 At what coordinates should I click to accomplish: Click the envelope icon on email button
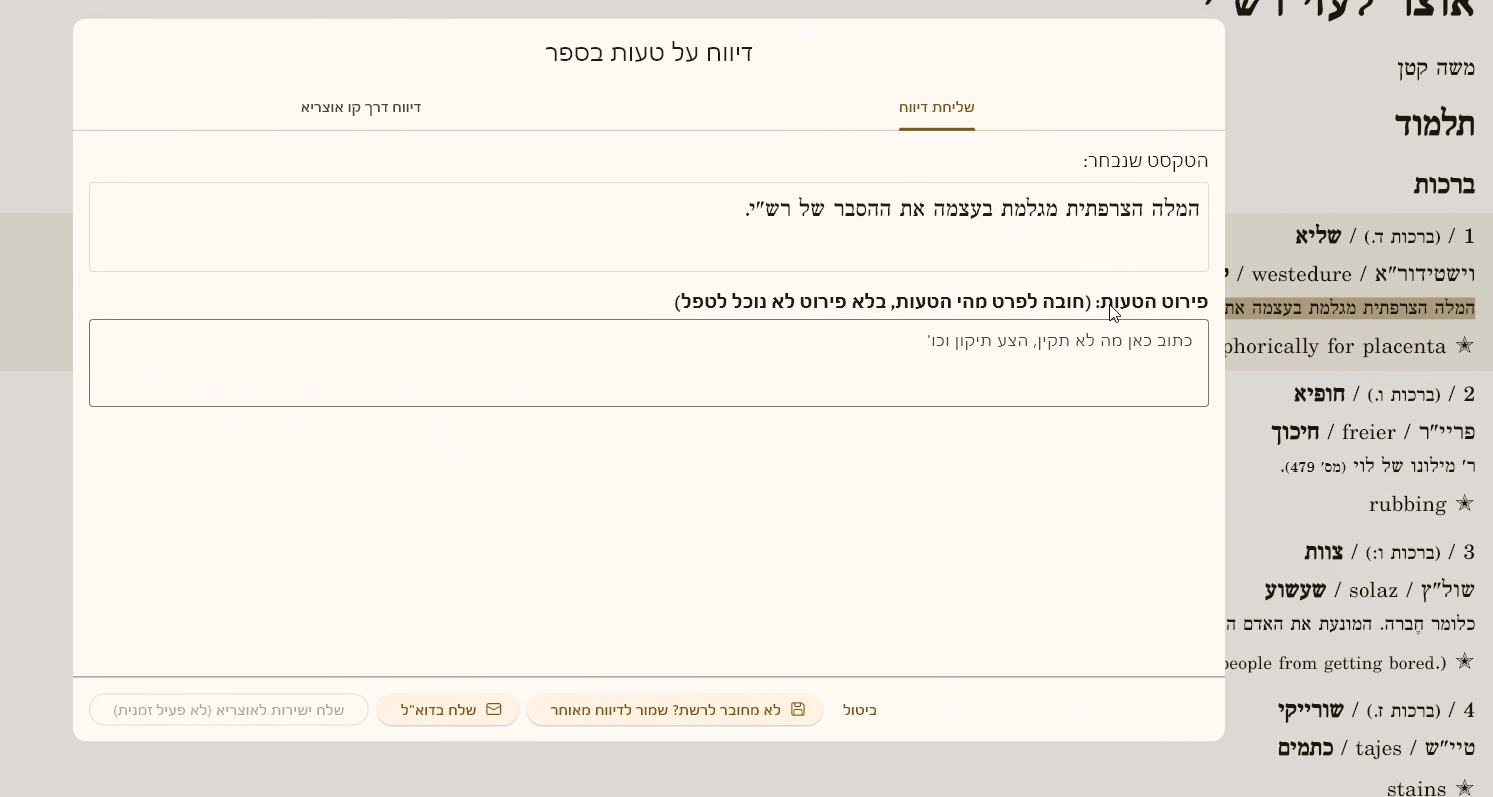pos(493,709)
